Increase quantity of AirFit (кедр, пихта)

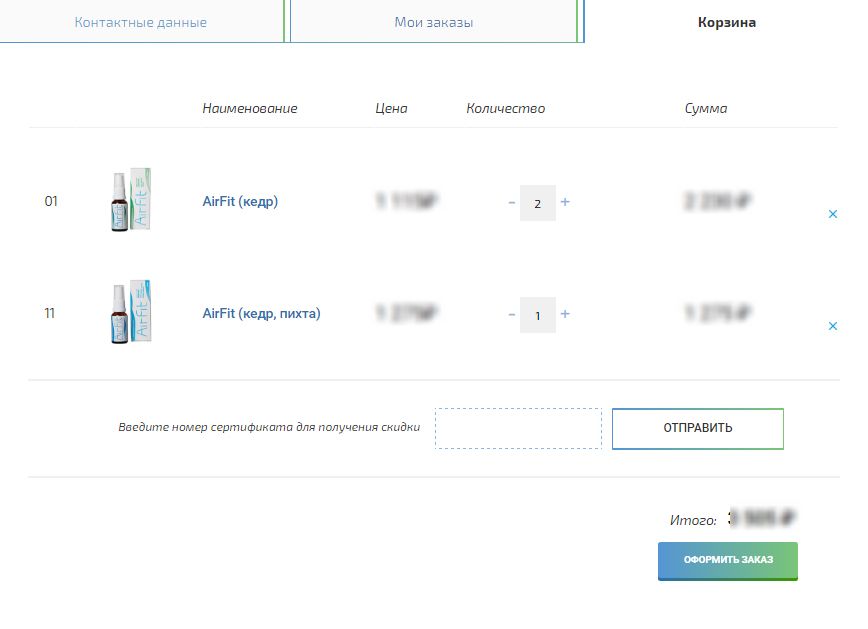[x=565, y=314]
